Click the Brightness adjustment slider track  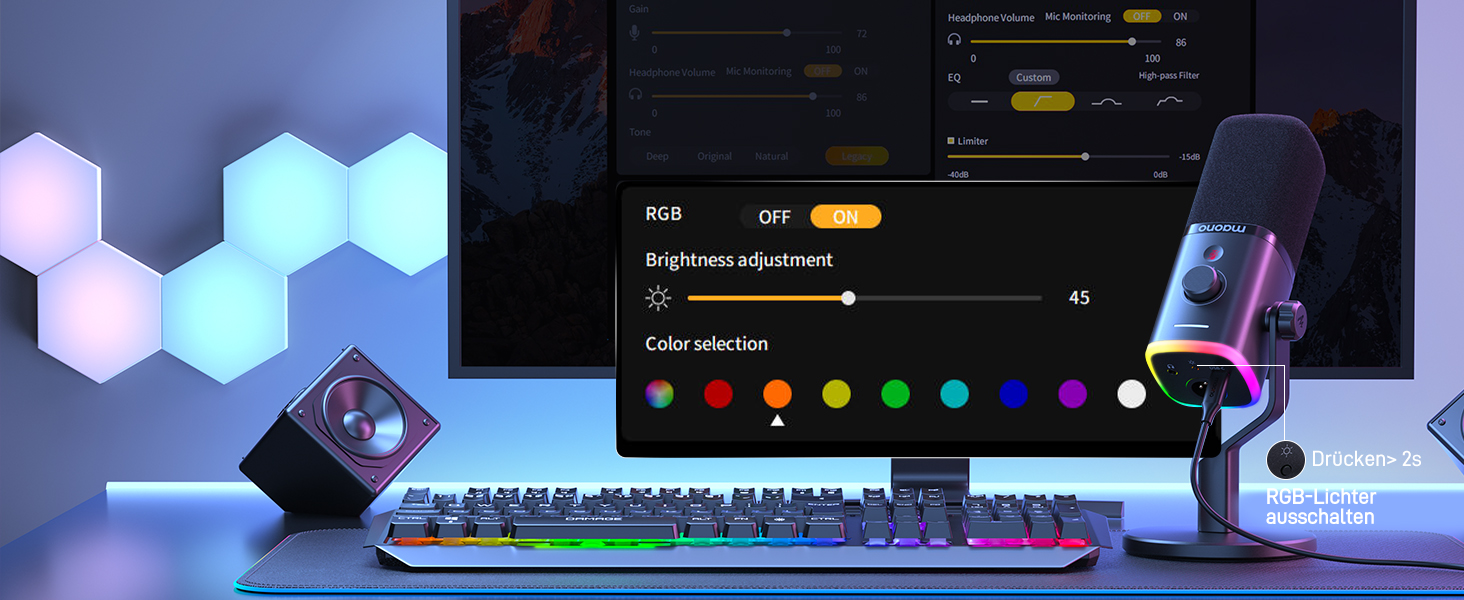coord(864,298)
